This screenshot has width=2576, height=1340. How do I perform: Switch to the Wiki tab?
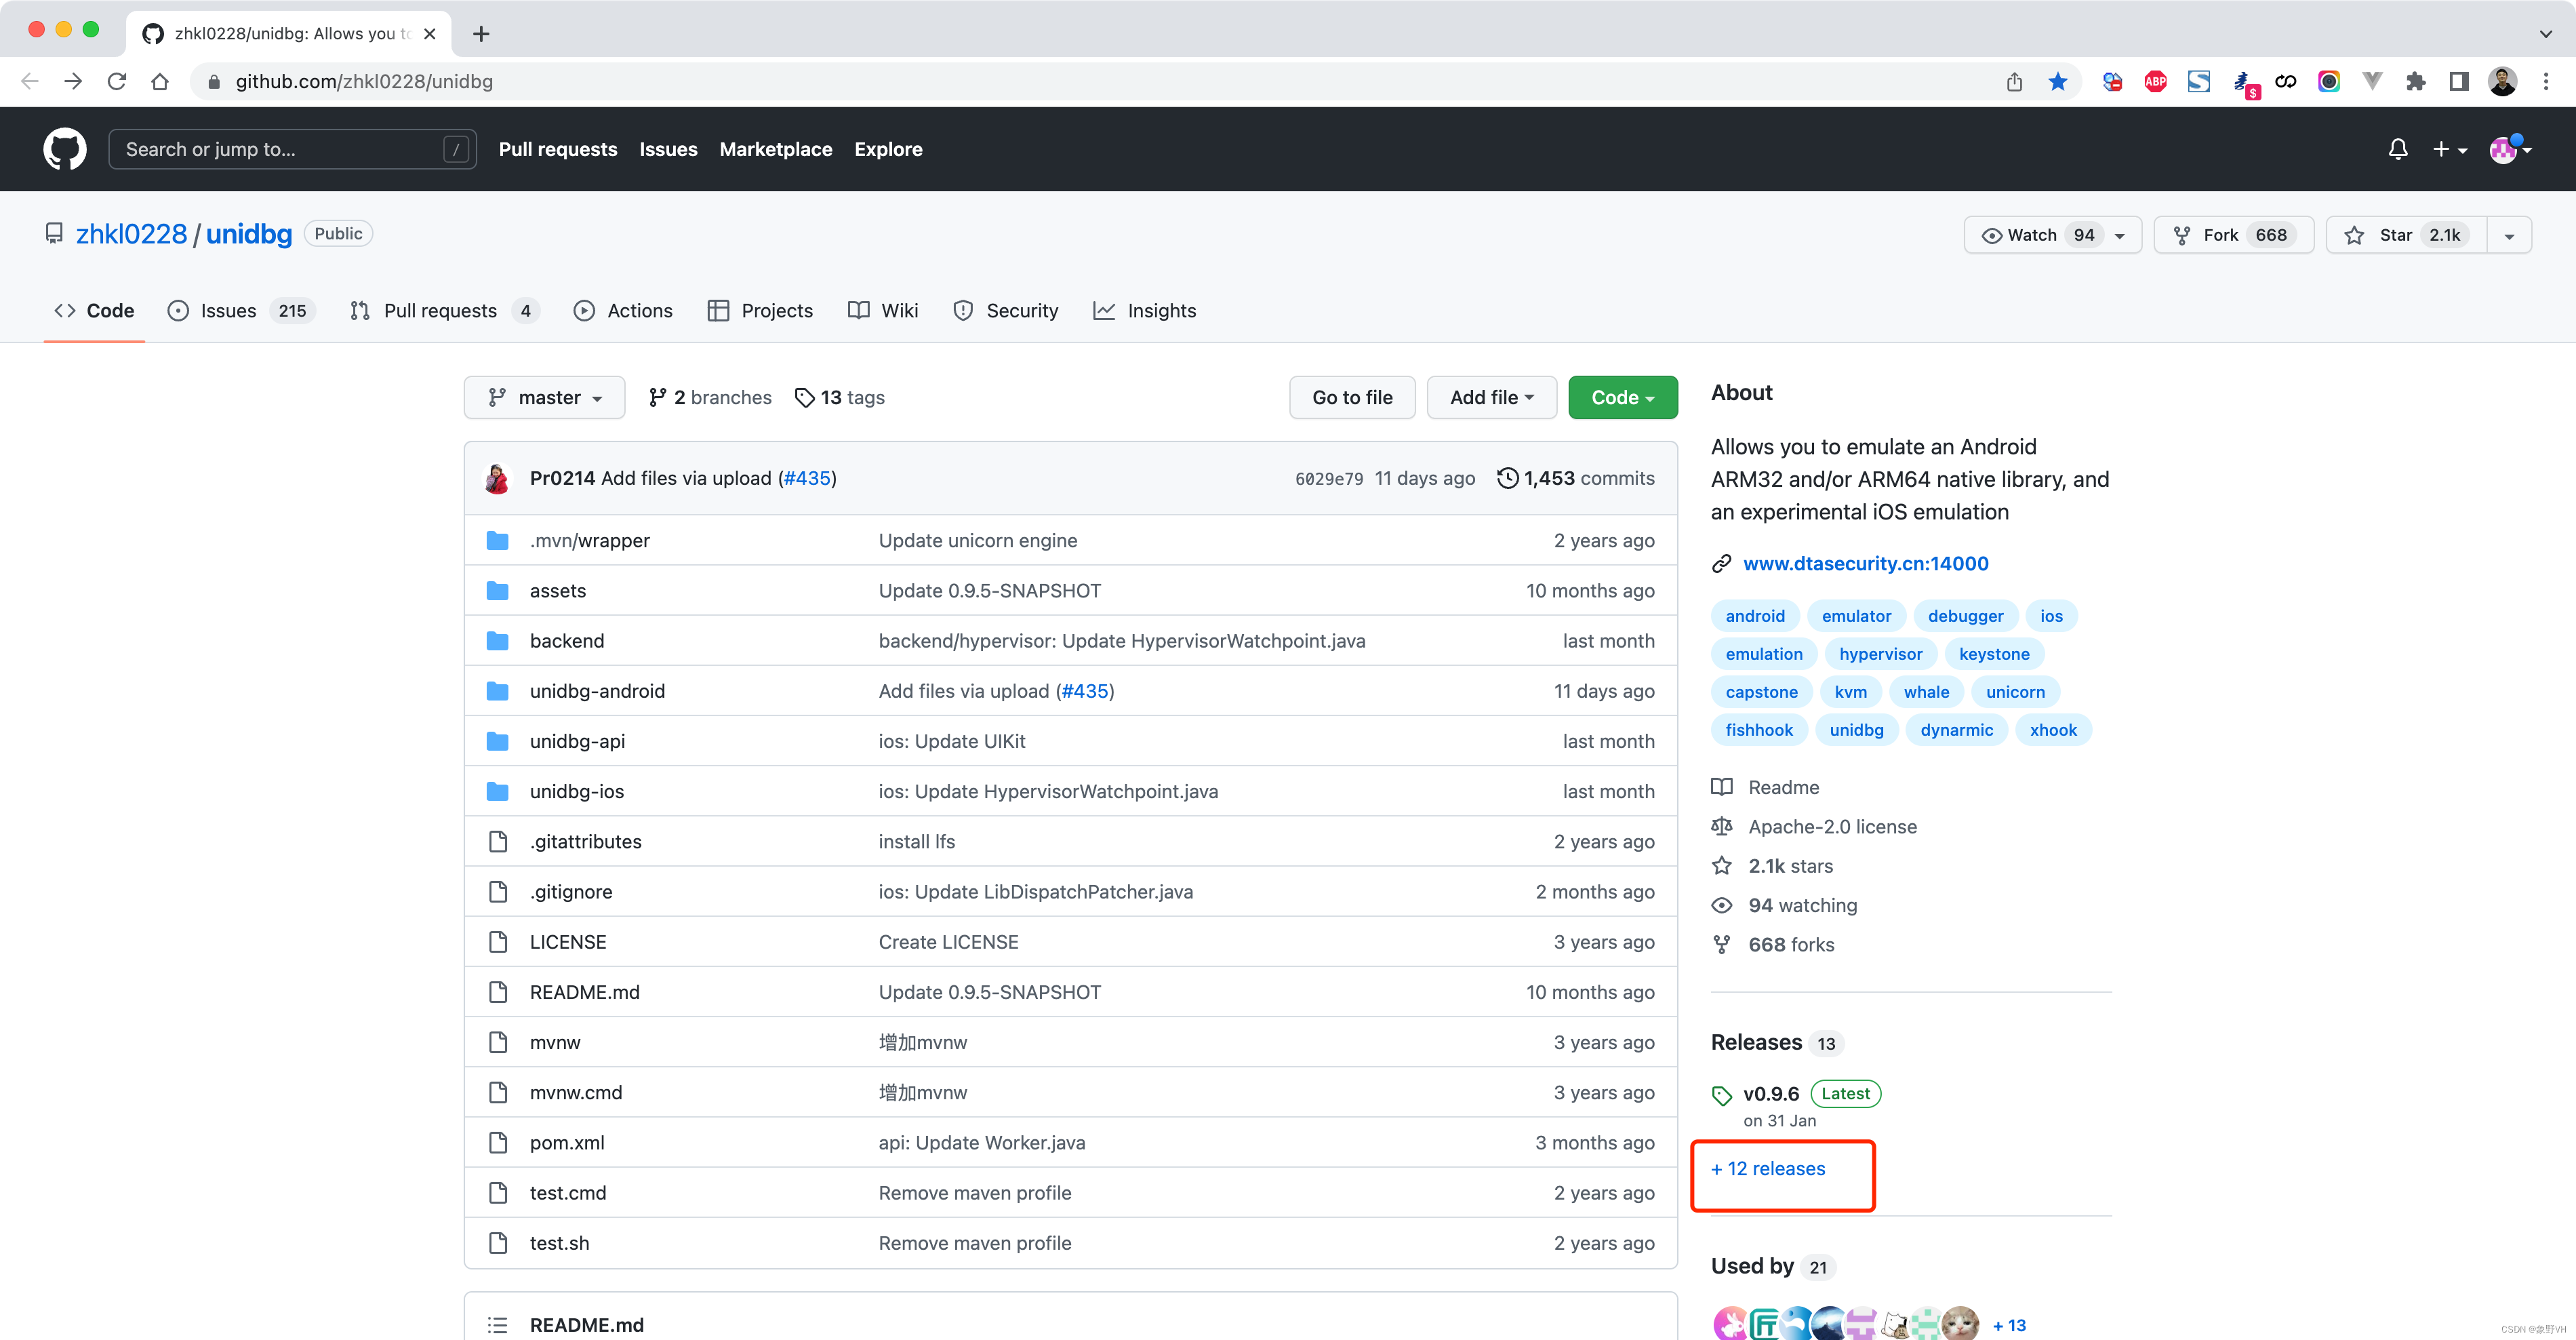point(883,310)
